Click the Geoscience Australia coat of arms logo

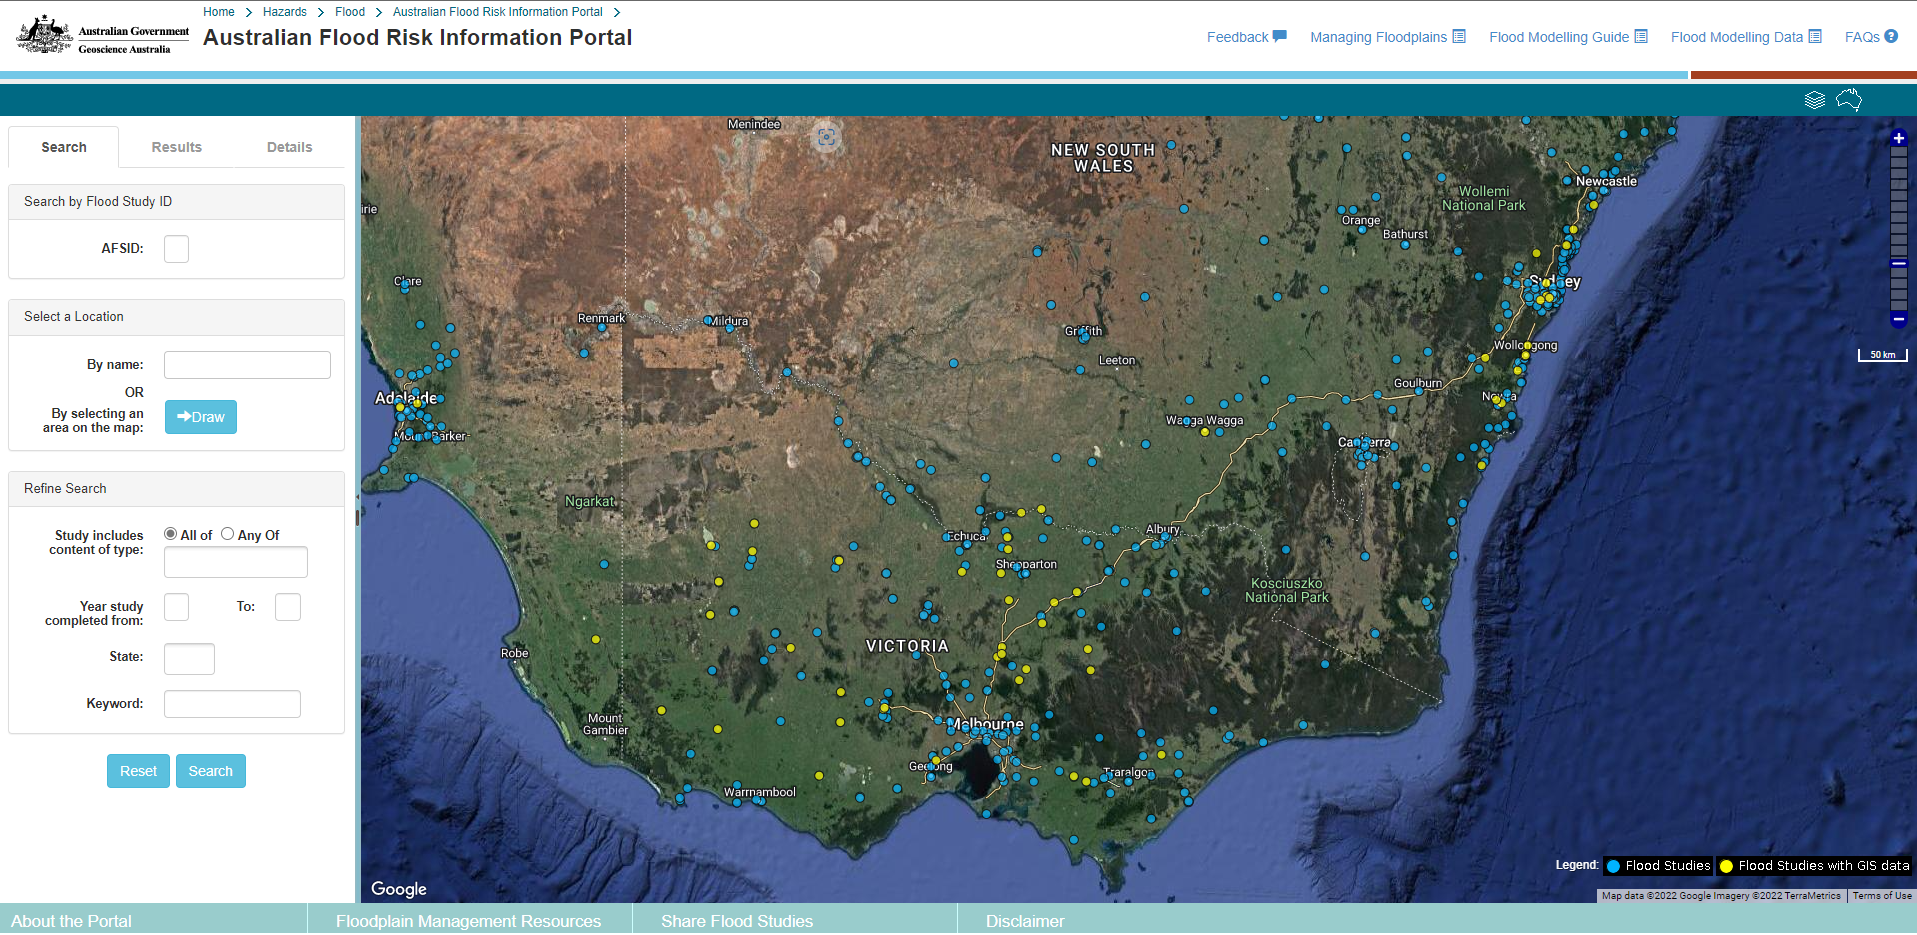point(43,32)
